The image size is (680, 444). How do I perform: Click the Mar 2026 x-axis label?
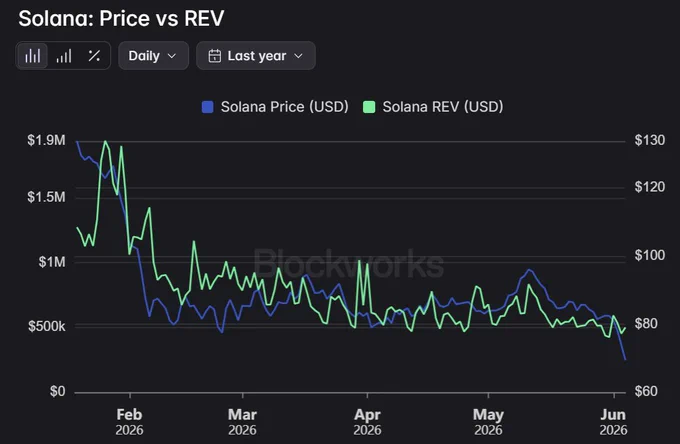point(242,422)
